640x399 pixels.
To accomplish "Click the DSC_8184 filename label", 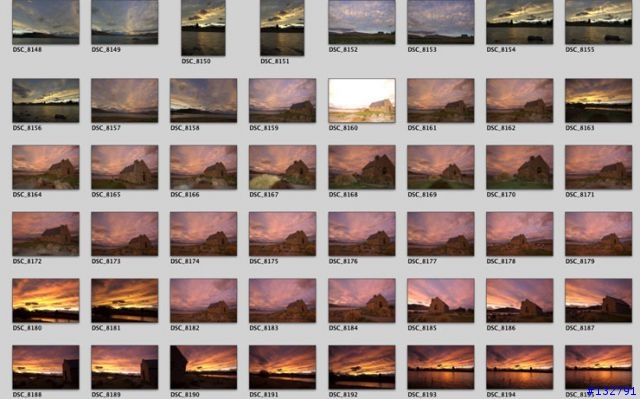I will tap(343, 328).
